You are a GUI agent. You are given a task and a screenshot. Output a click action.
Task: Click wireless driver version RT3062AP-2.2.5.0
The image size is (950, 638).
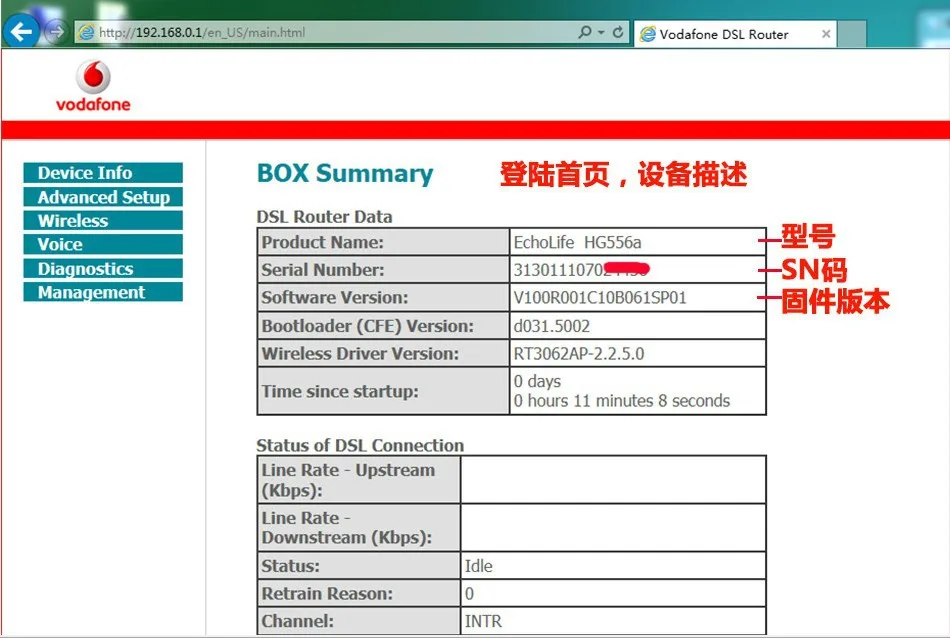coord(579,353)
